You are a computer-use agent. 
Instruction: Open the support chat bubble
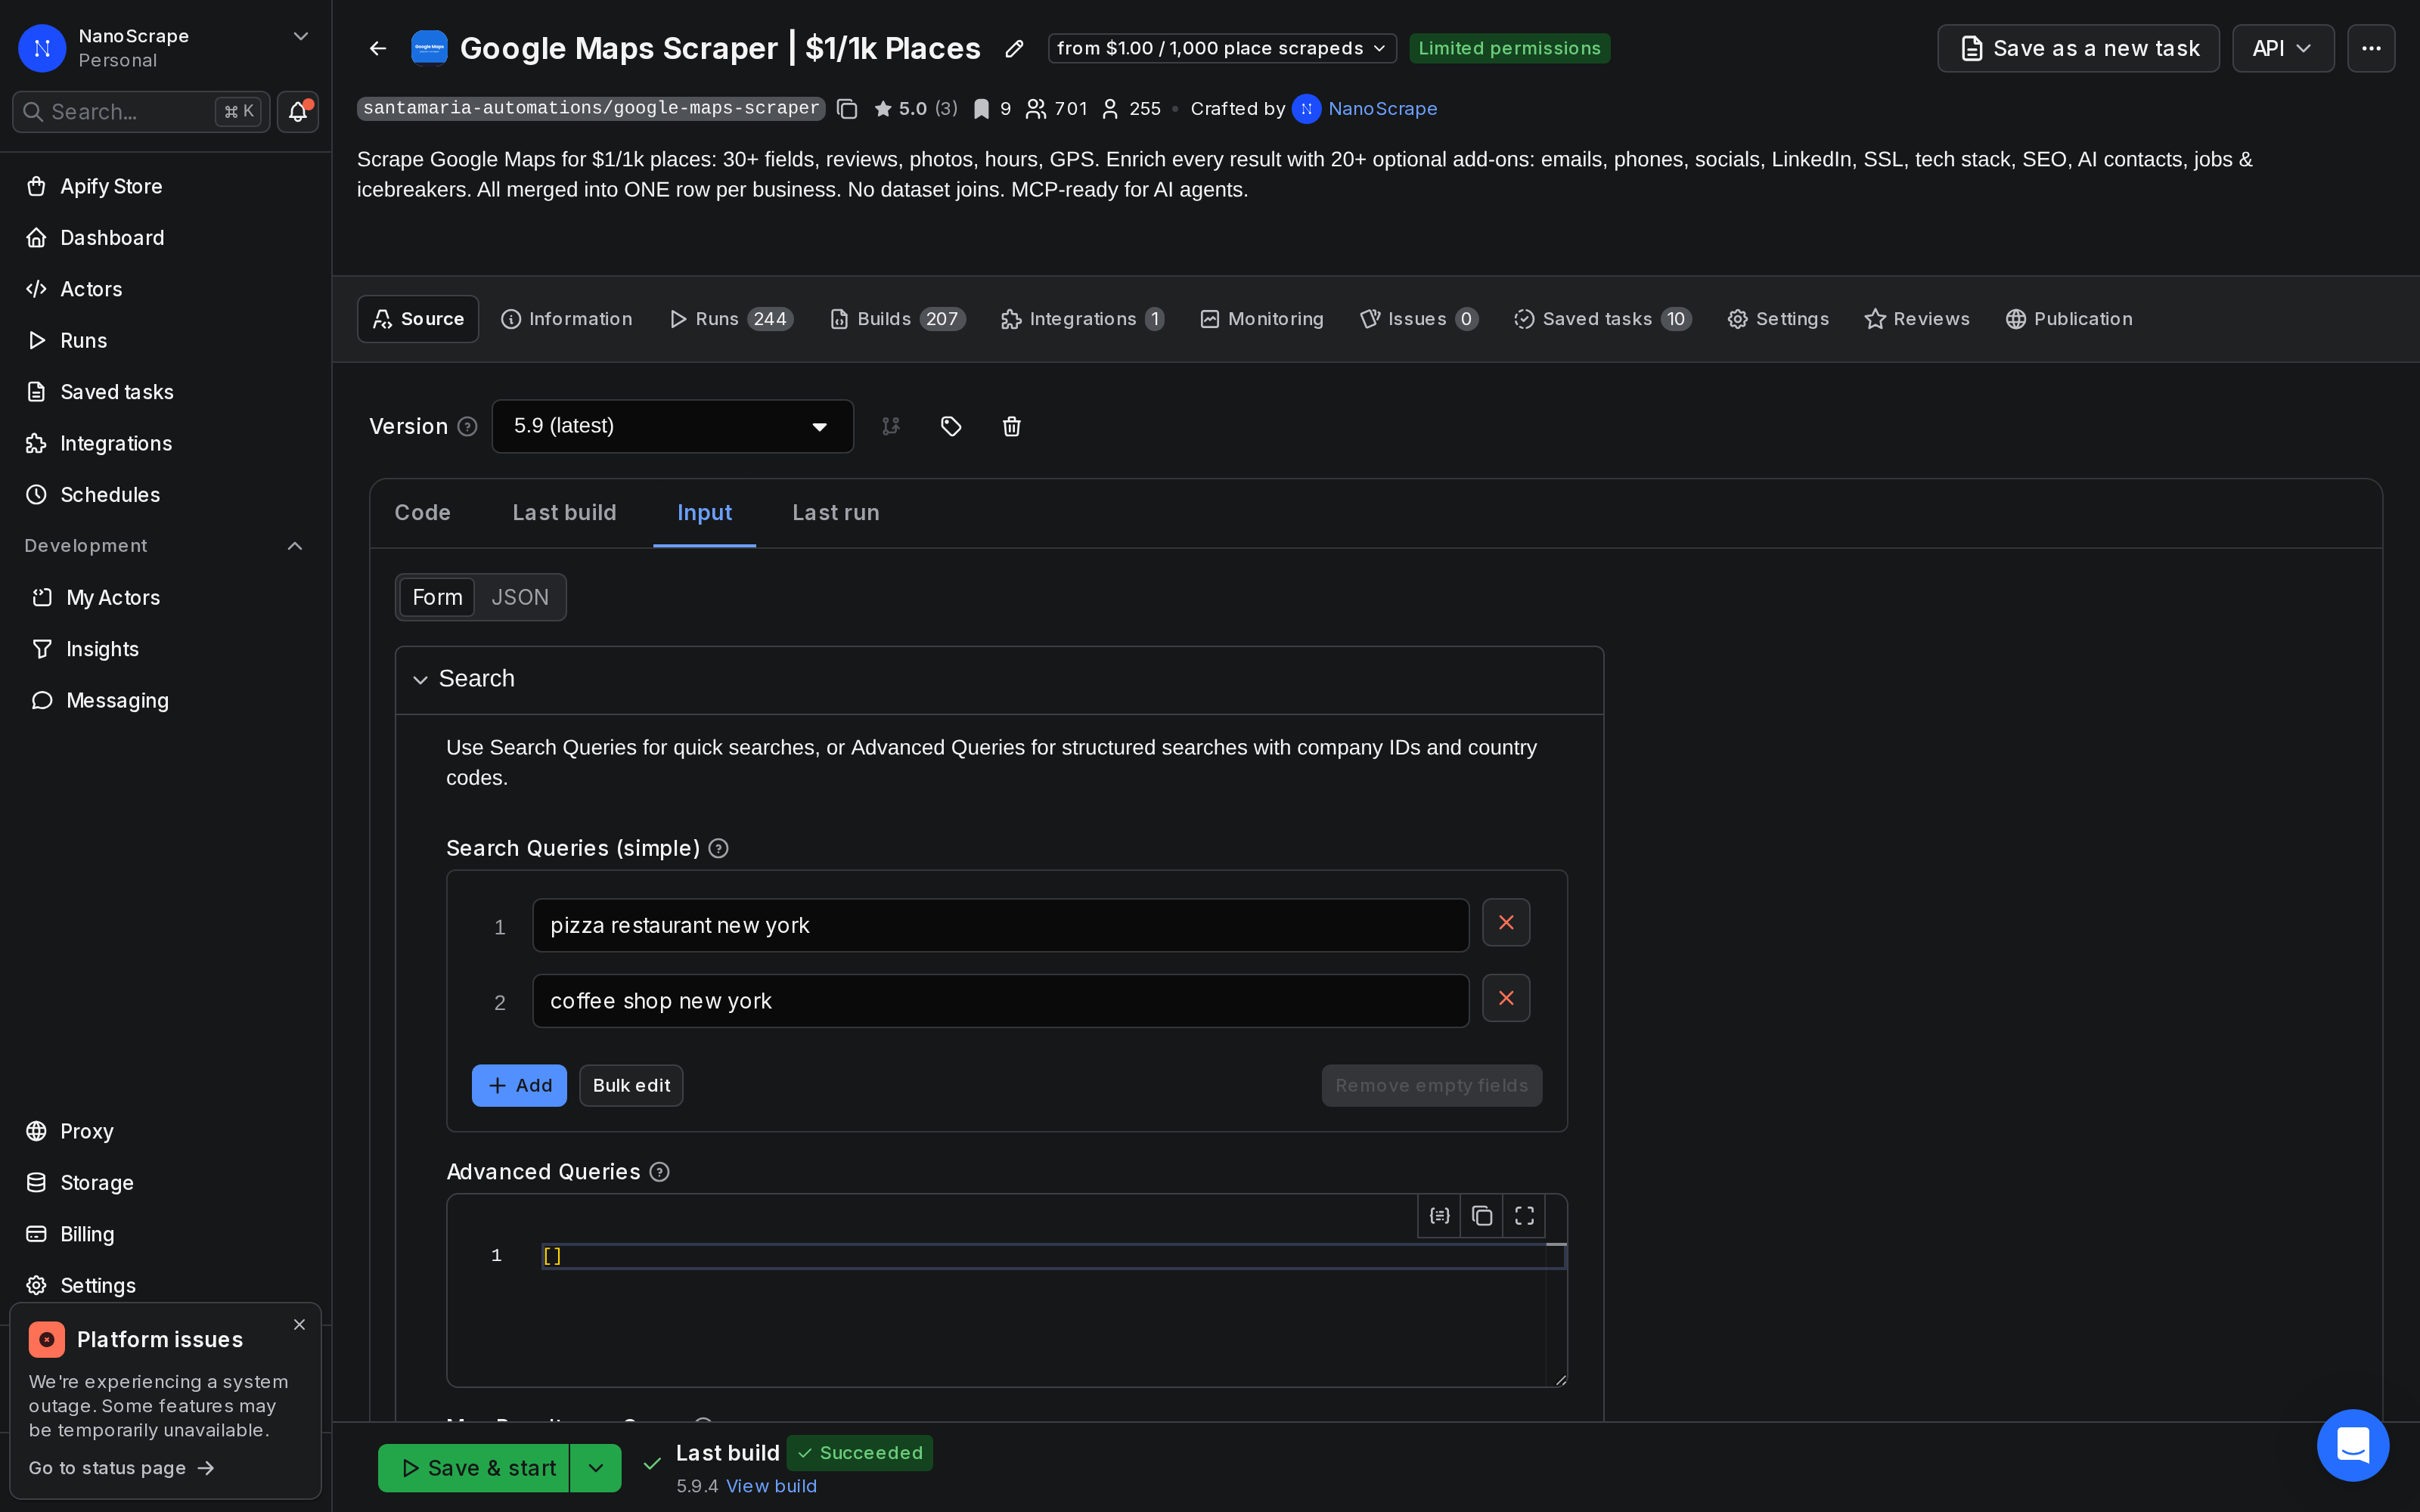coord(2353,1445)
